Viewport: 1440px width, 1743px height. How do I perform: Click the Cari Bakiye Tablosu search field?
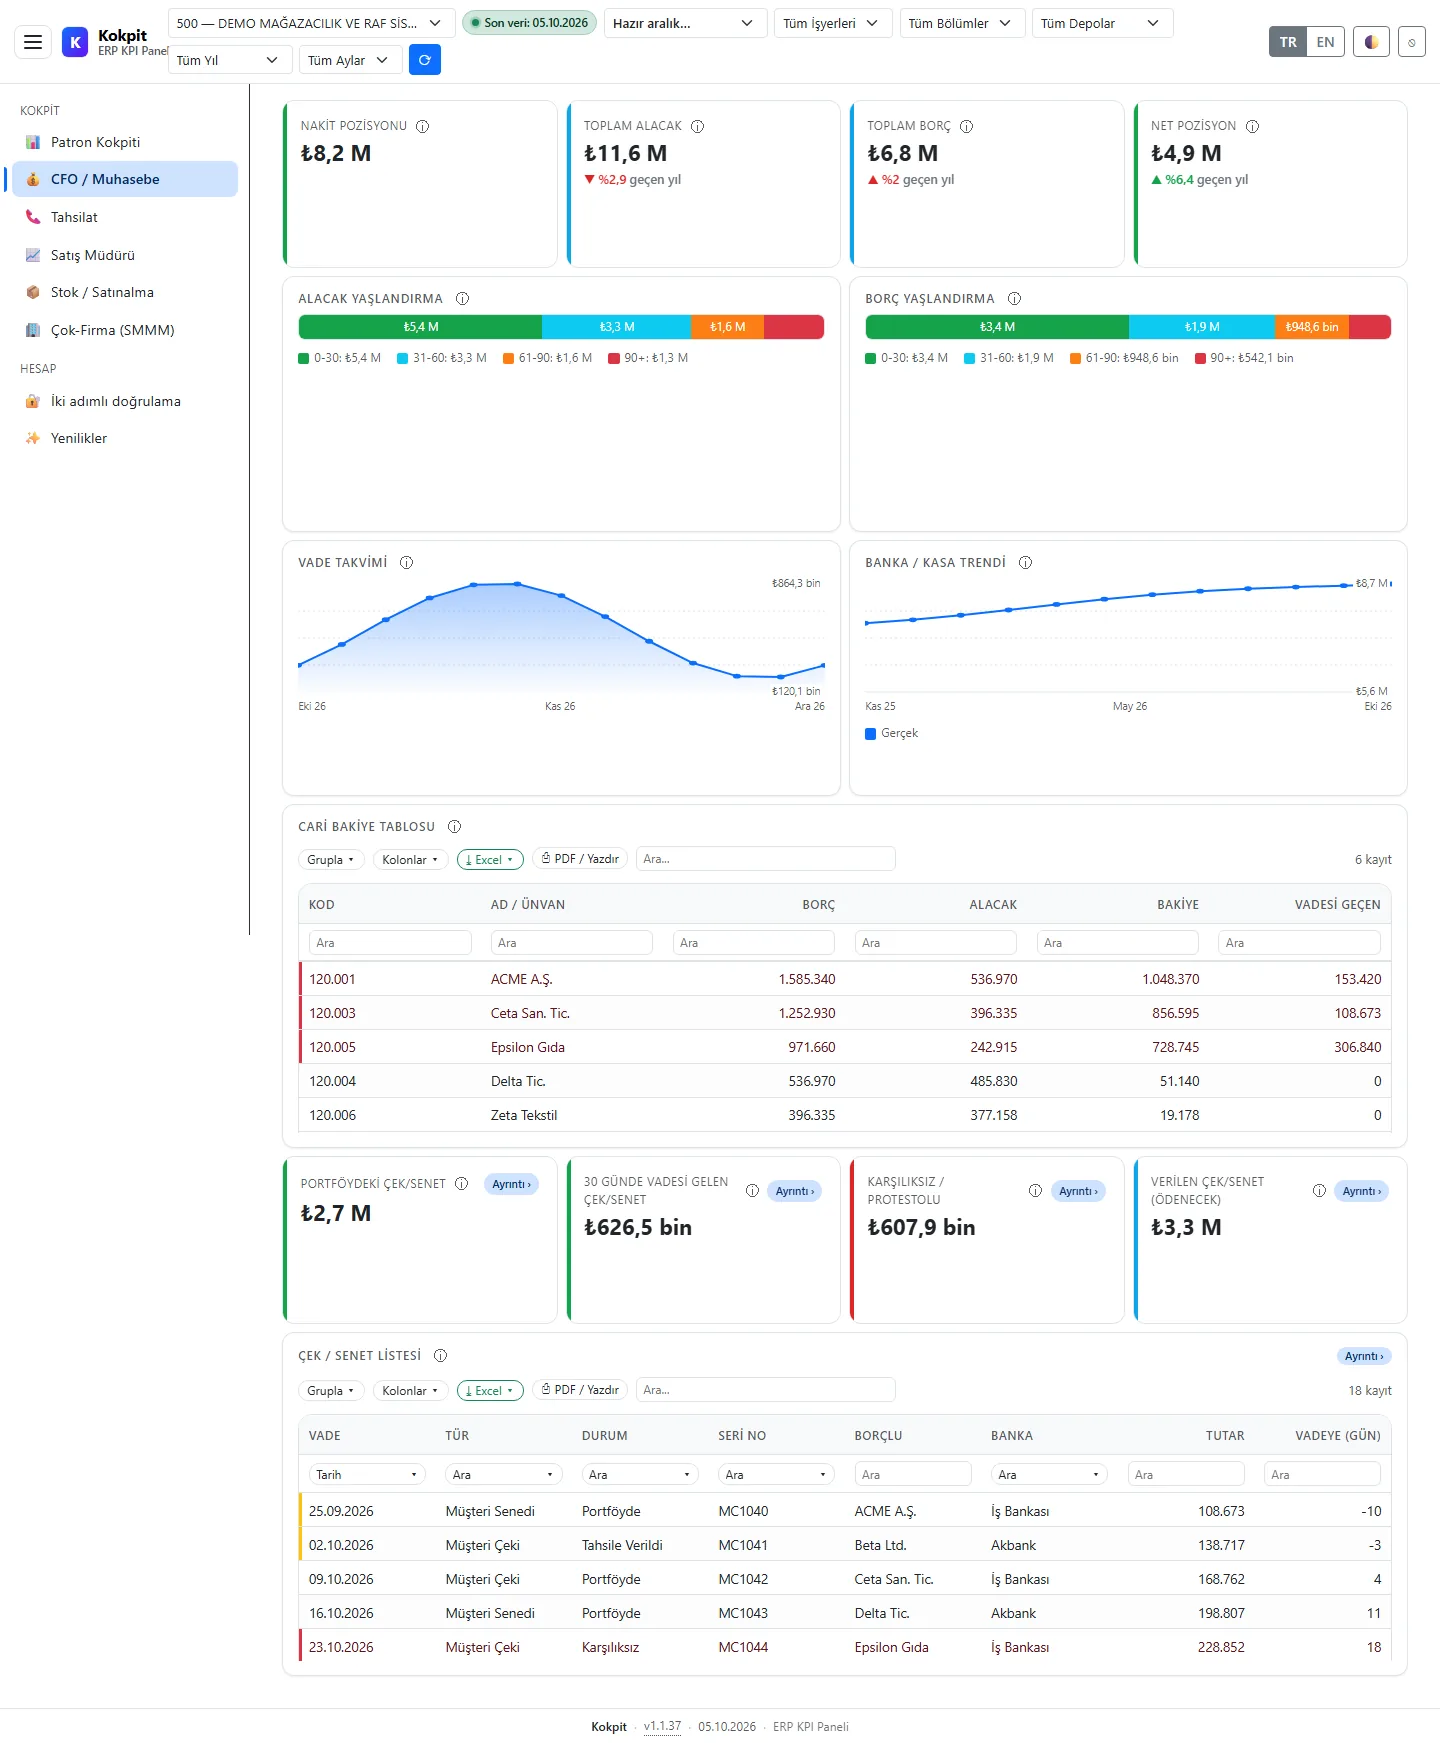click(765, 859)
